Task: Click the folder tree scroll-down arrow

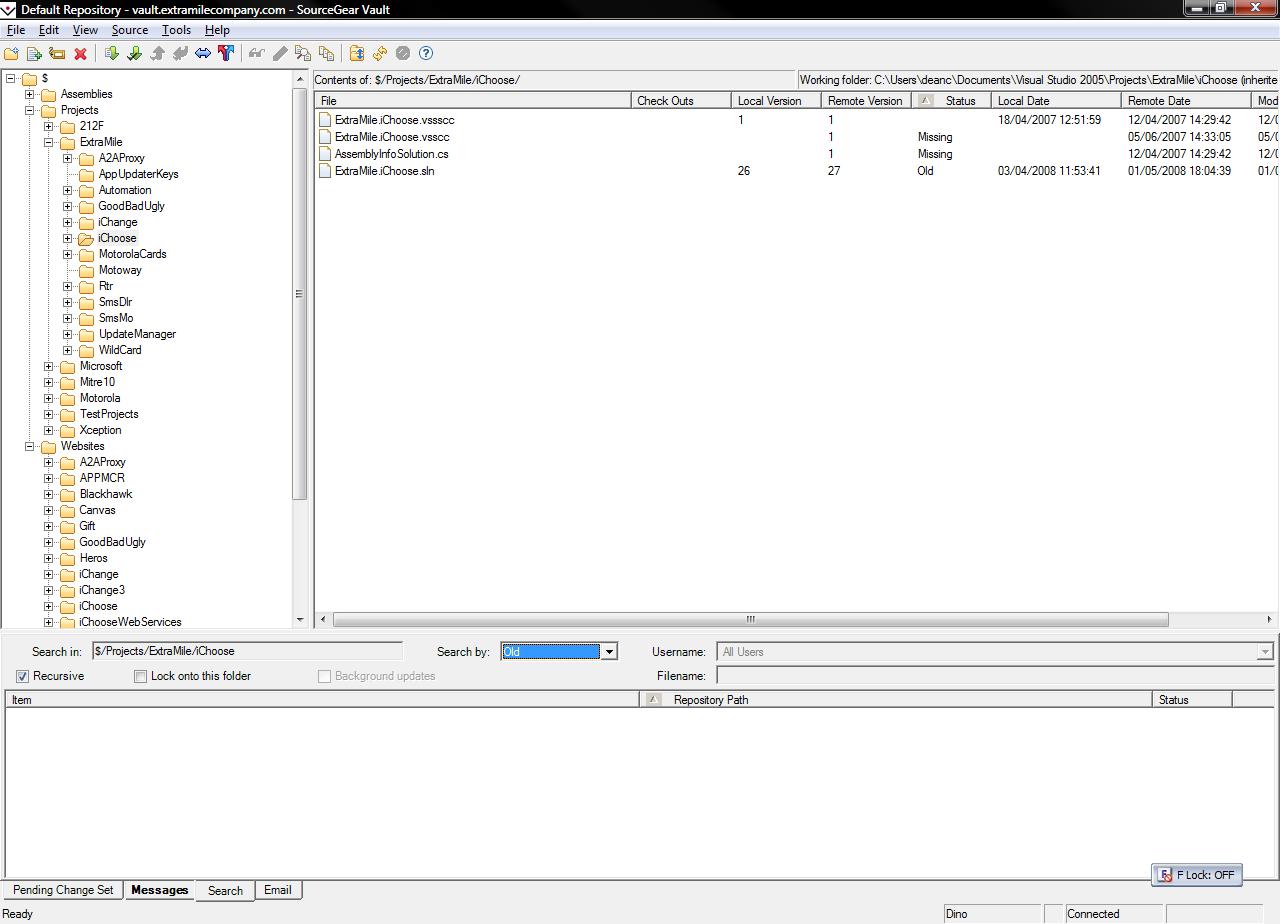Action: click(x=300, y=620)
